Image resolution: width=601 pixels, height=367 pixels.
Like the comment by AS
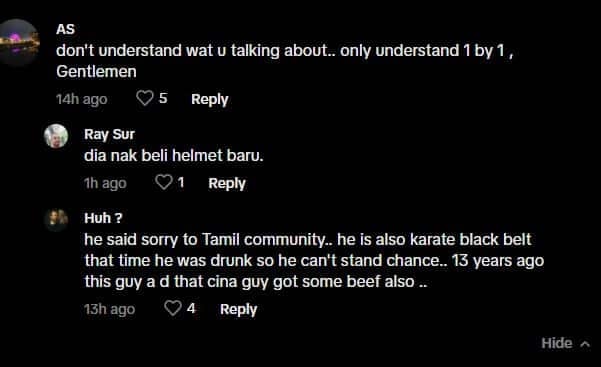145,98
